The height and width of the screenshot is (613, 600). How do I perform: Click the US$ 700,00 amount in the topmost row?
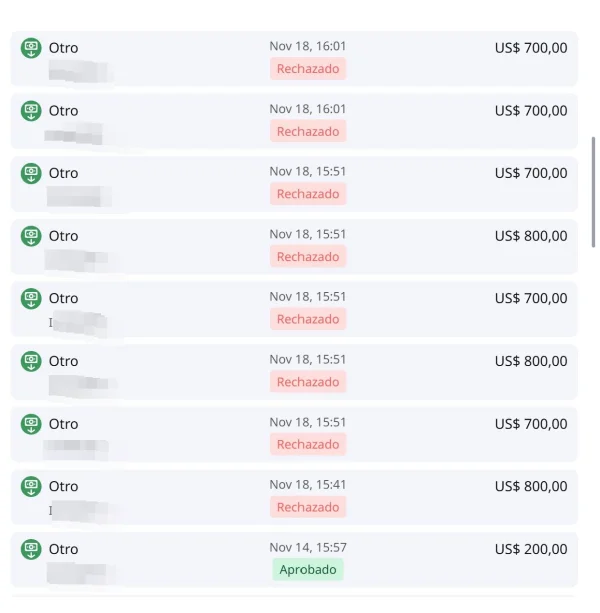coord(530,48)
